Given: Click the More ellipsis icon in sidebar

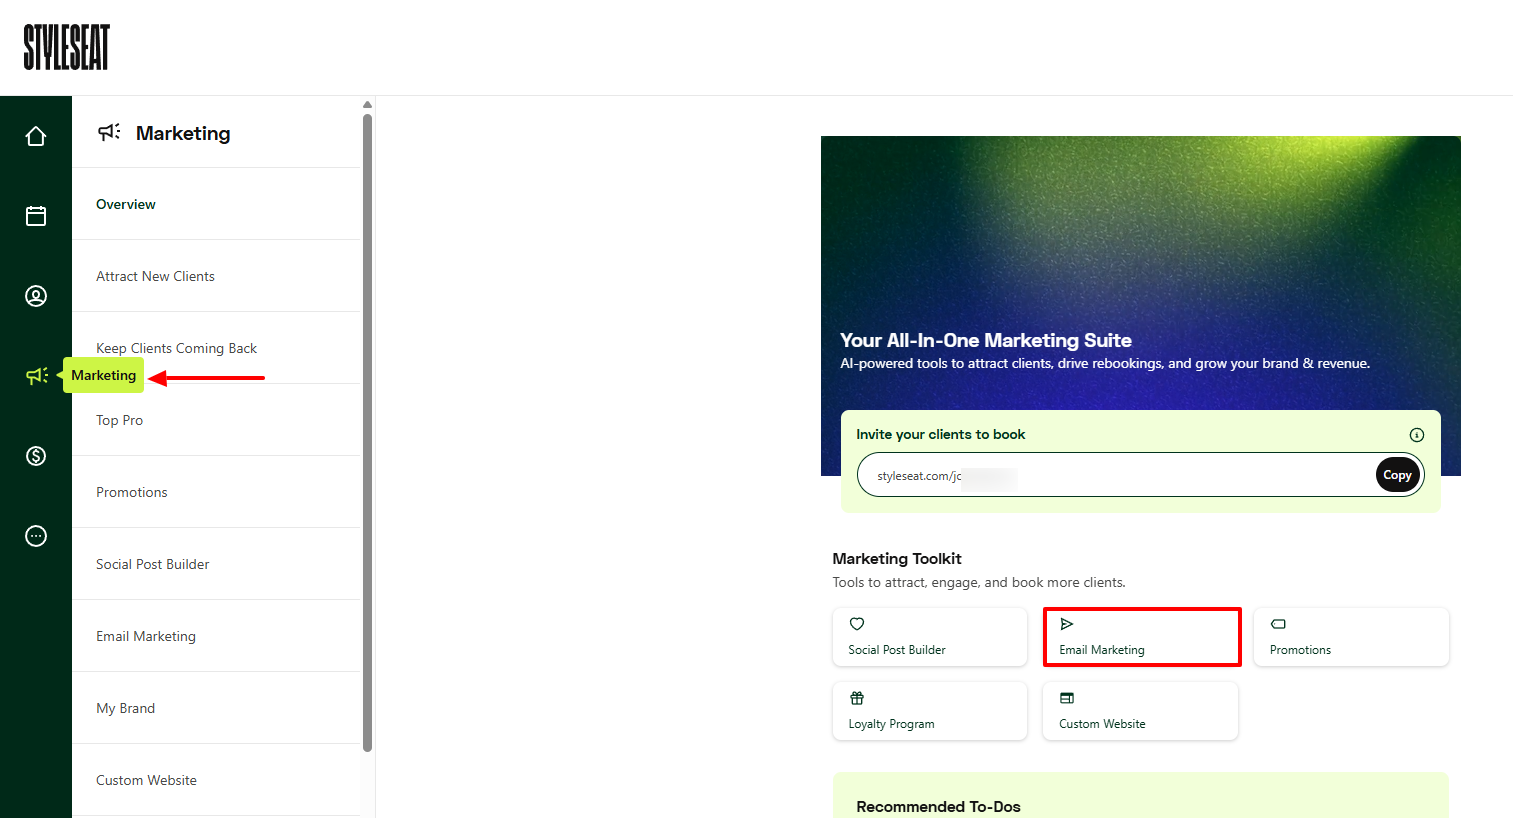Looking at the screenshot, I should click(x=36, y=535).
